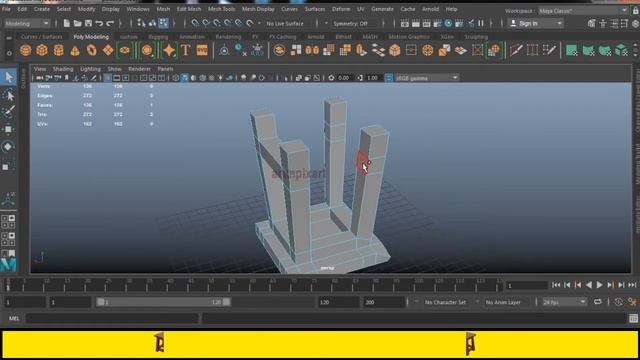
Task: Toggle select by component type button
Action: [x=163, y=23]
